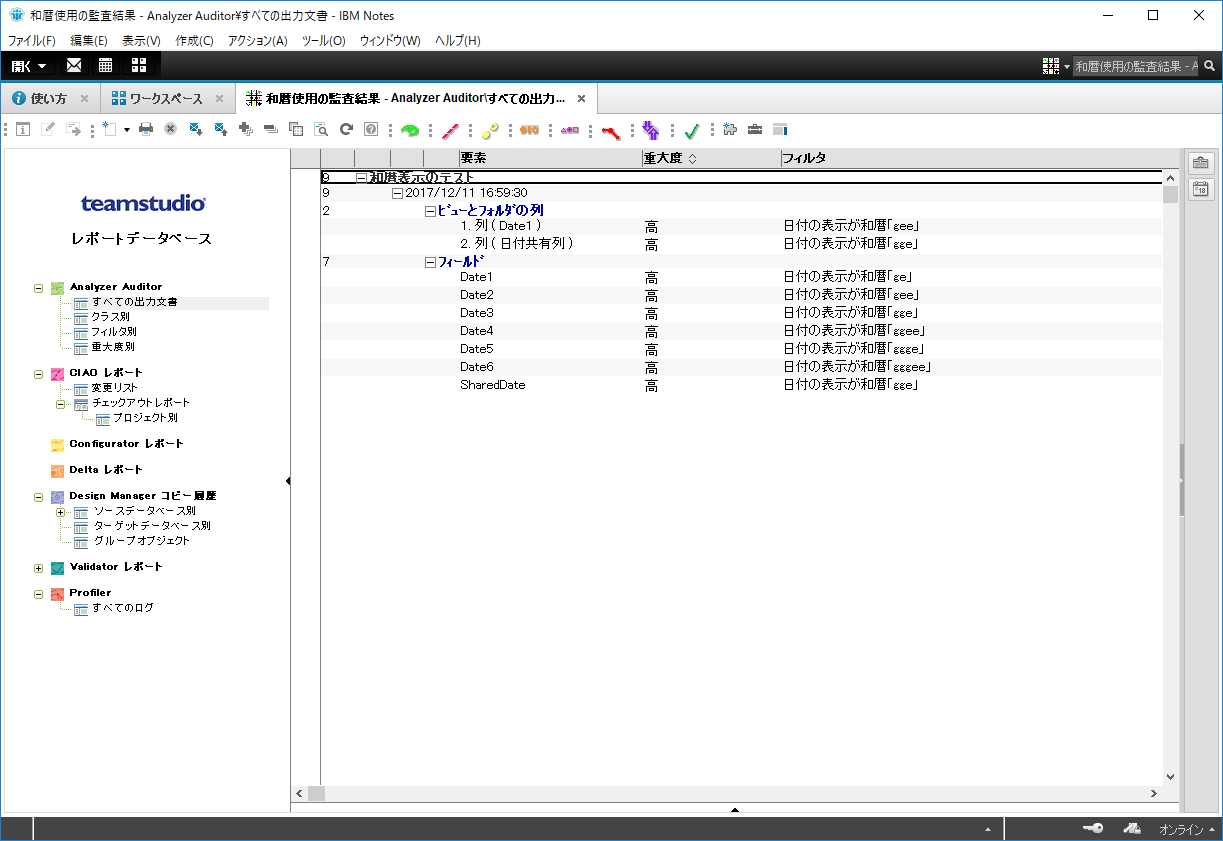Click the red wrench toolbar icon
1223x841 pixels.
pyautogui.click(x=610, y=130)
